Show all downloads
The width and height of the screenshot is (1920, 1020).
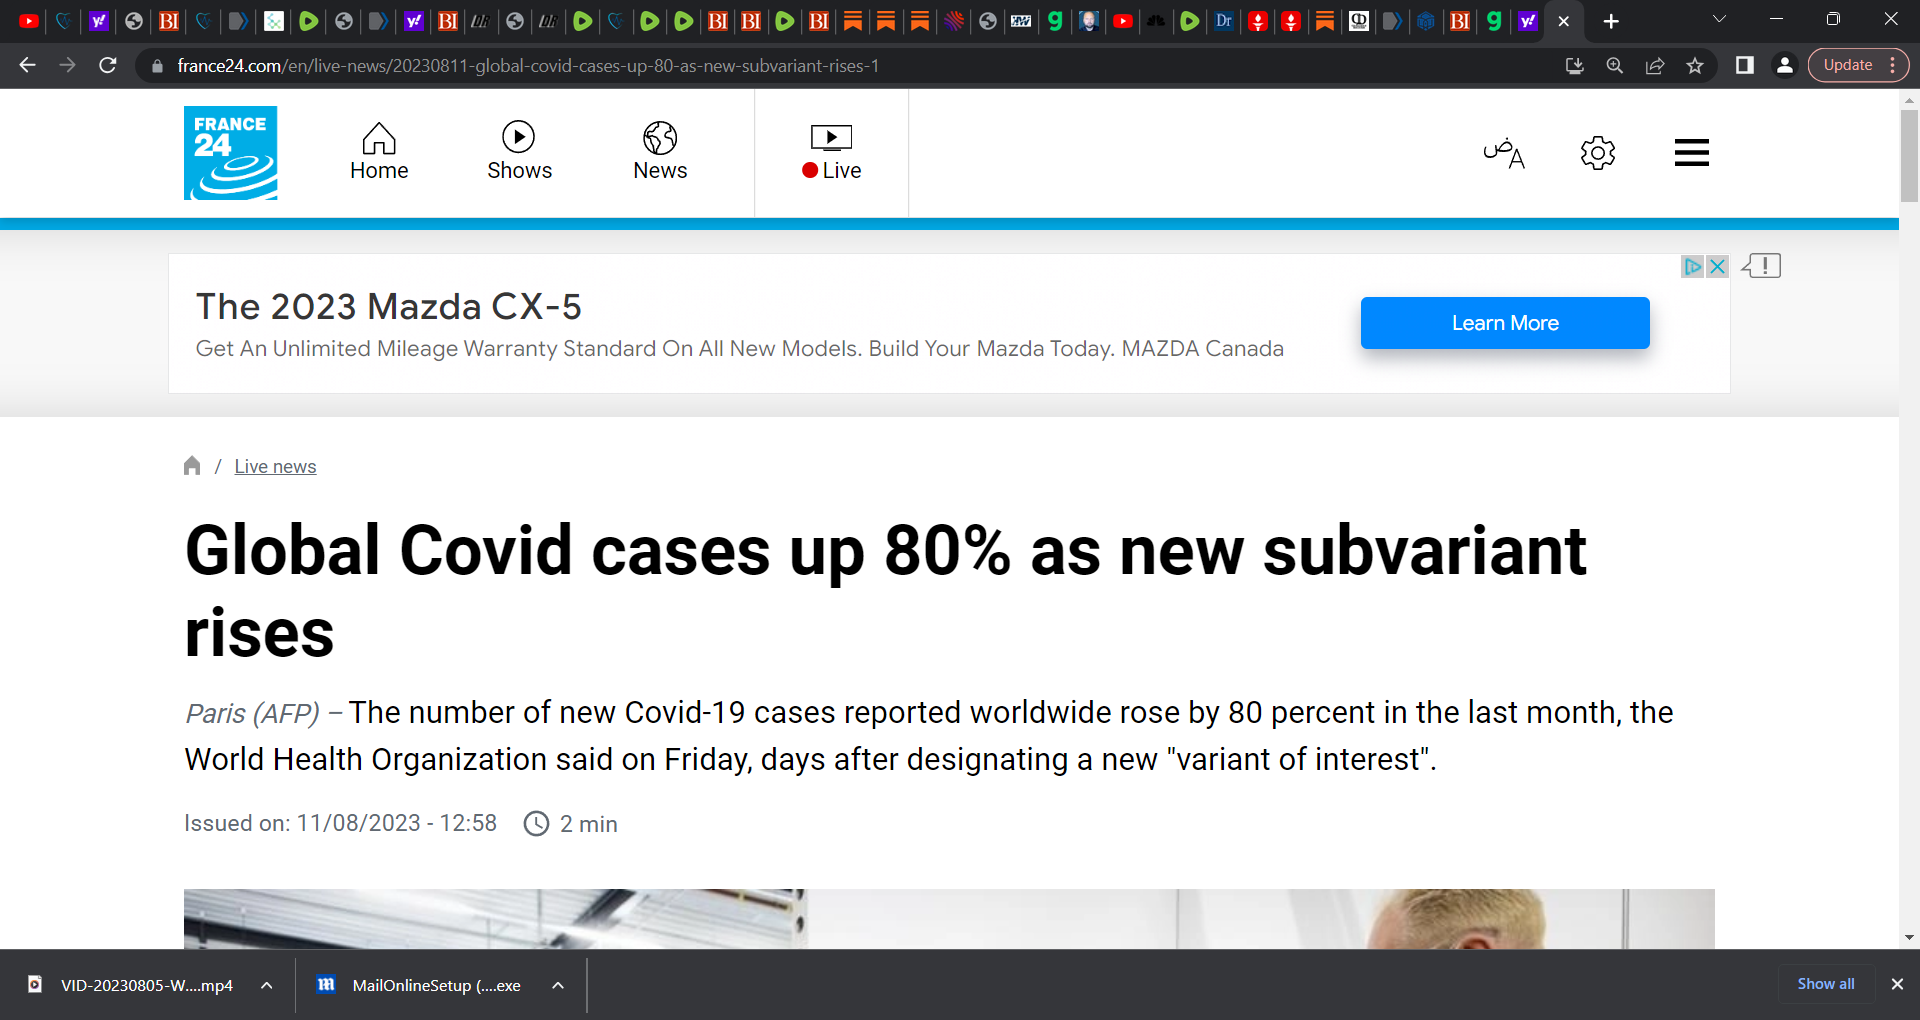pos(1825,984)
